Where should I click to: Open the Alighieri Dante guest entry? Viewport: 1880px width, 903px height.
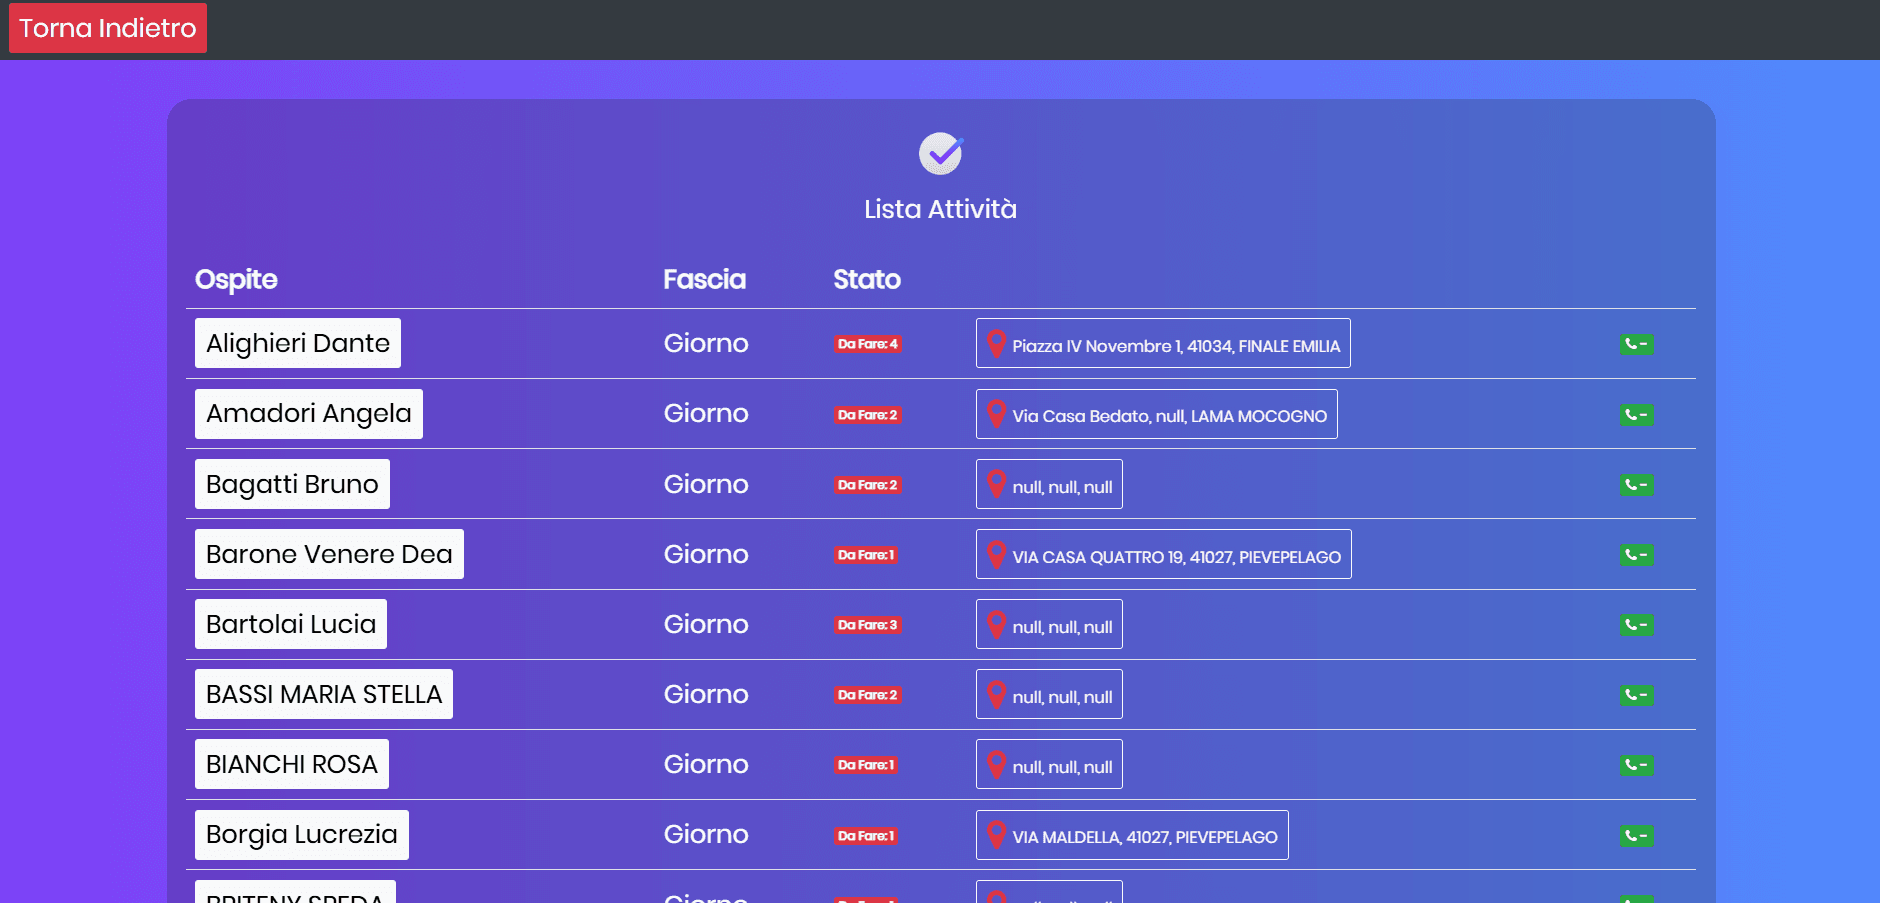(297, 343)
